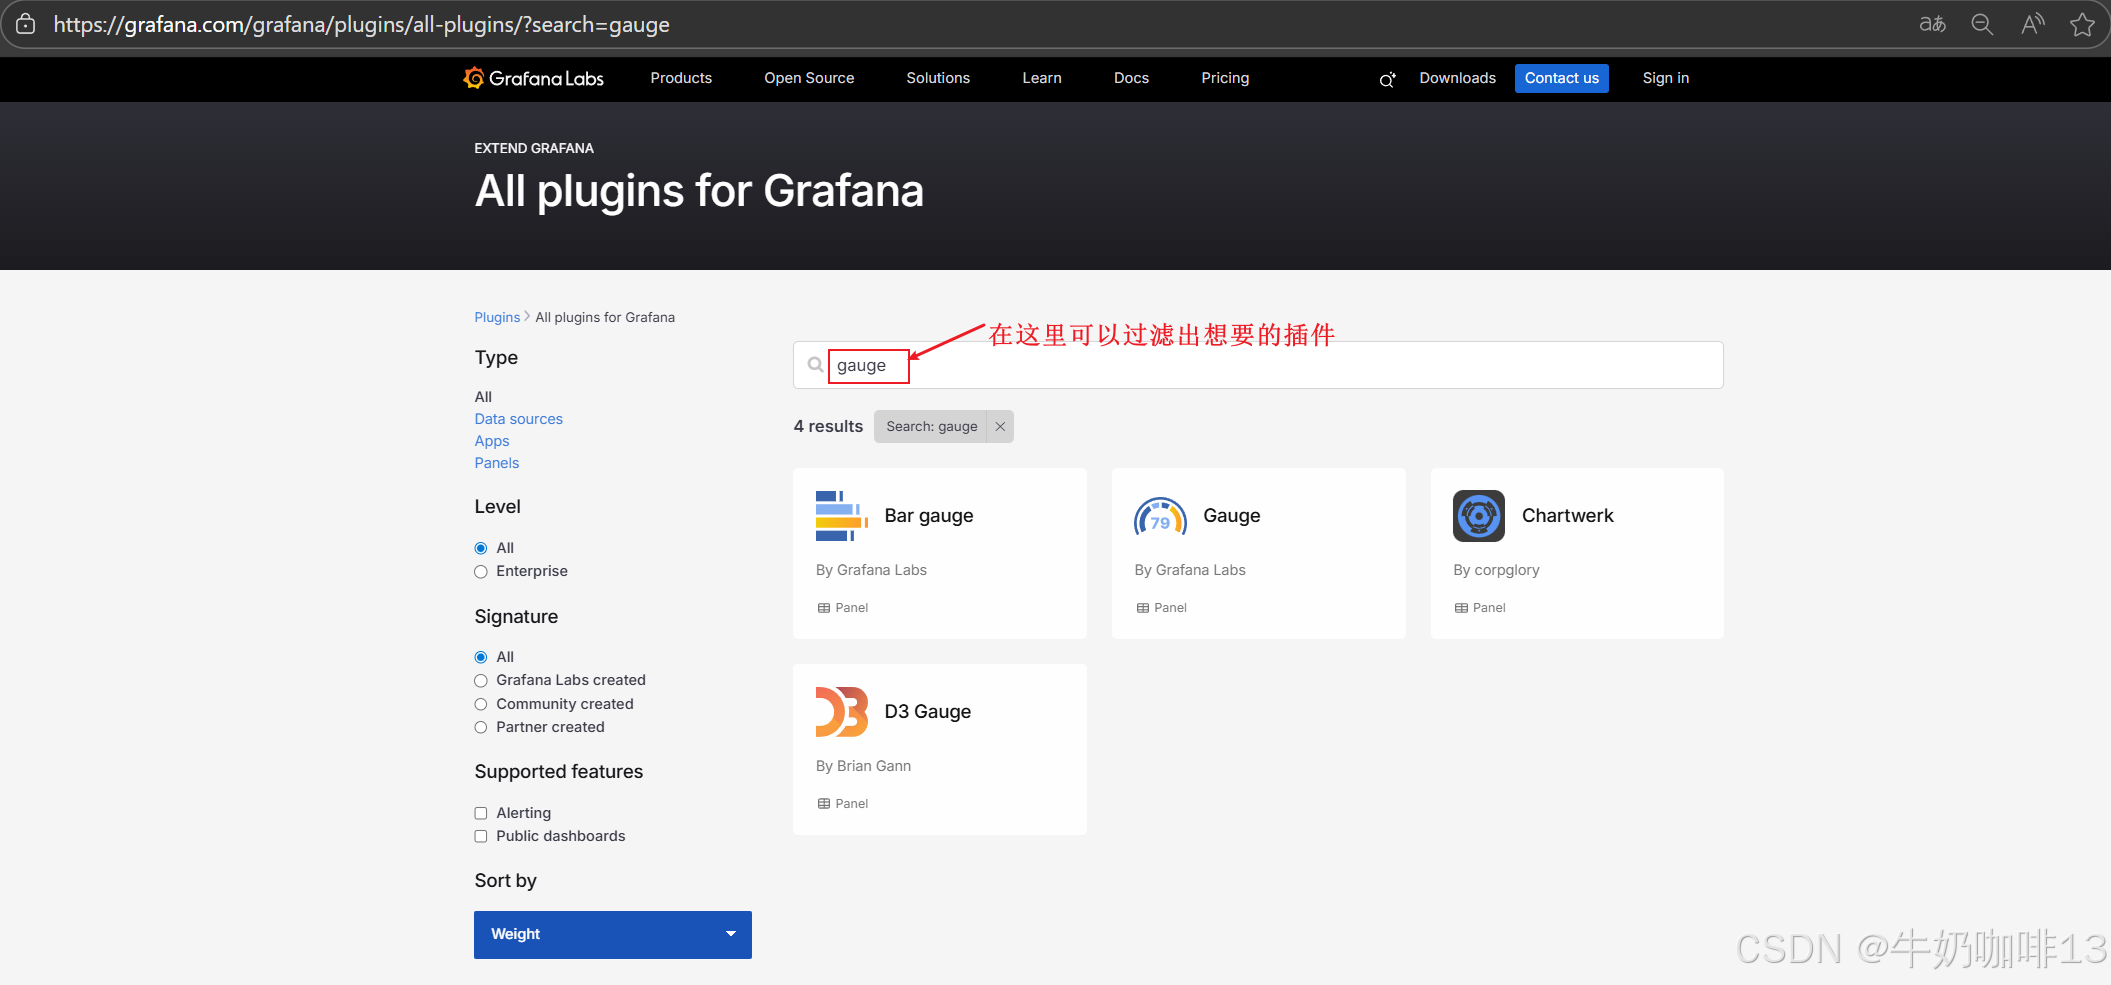
Task: Open the D3 Gauge plugin title
Action: pyautogui.click(x=928, y=712)
